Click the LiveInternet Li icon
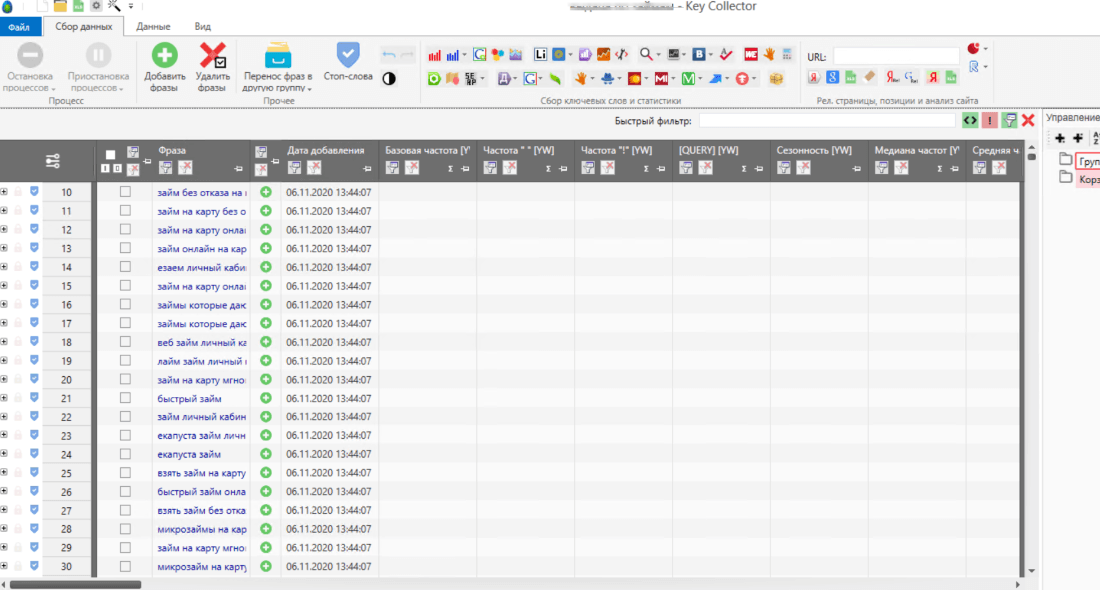The width and height of the screenshot is (1100, 590). coord(540,54)
